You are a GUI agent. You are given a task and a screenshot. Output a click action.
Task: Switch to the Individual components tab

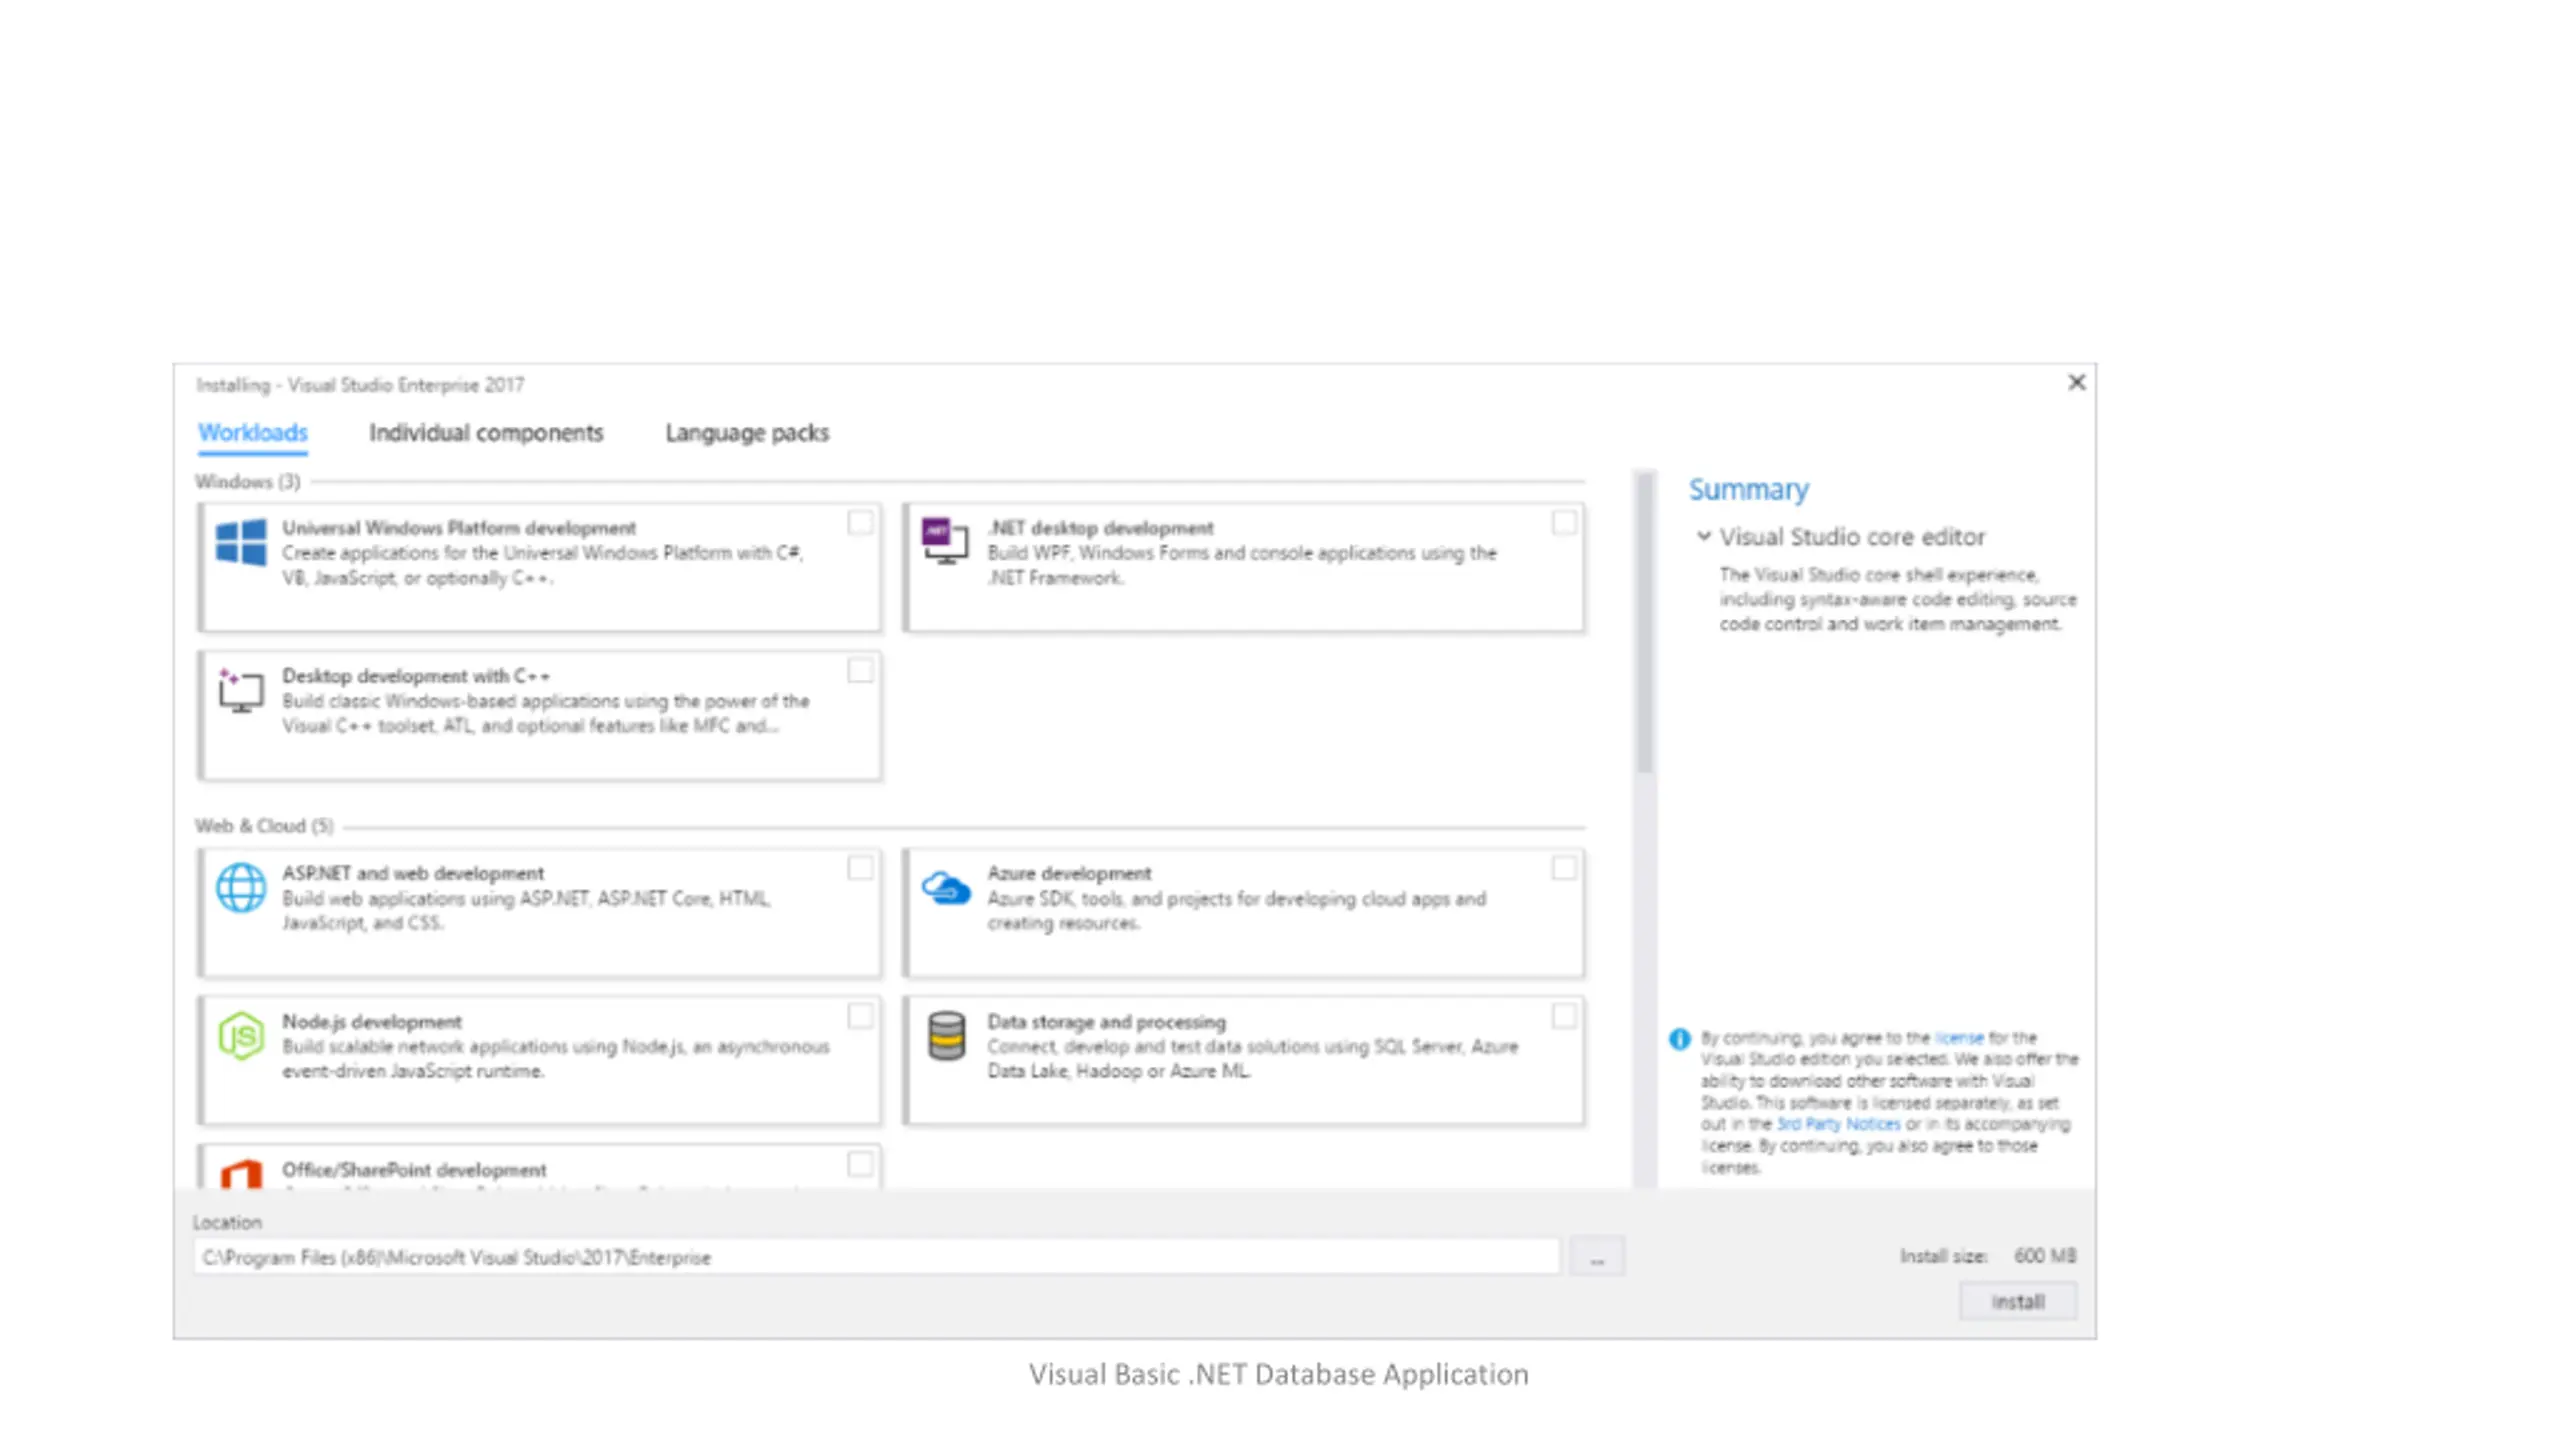tap(486, 433)
